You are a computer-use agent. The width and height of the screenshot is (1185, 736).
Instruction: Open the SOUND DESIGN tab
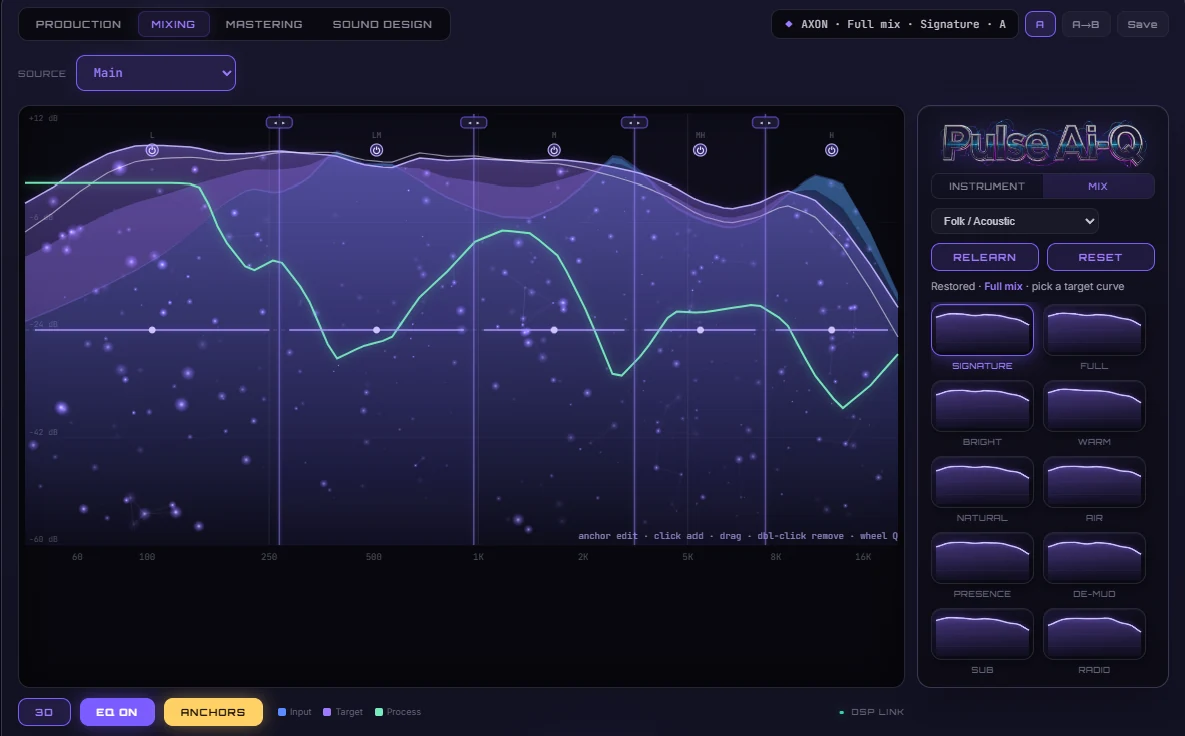(x=382, y=24)
